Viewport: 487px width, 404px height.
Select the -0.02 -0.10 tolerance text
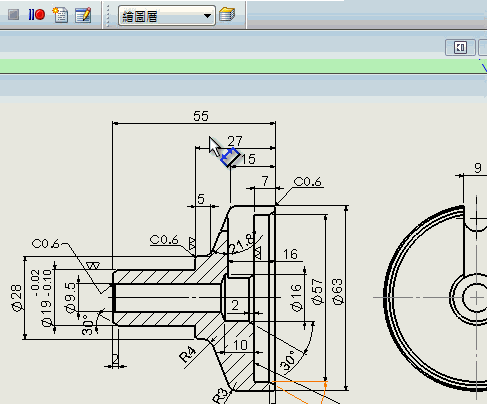coord(41,283)
